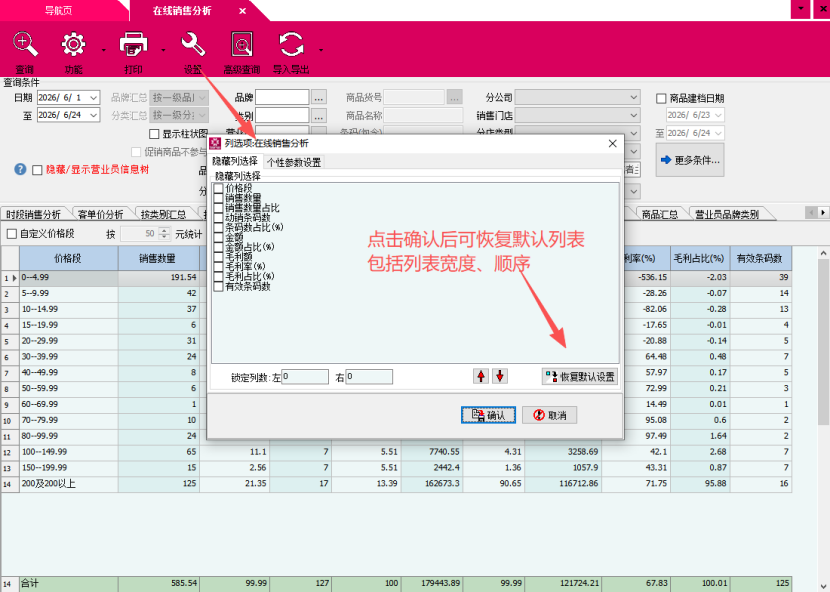Click the 打印 printer toolbar icon
The image size is (830, 592).
point(133,44)
